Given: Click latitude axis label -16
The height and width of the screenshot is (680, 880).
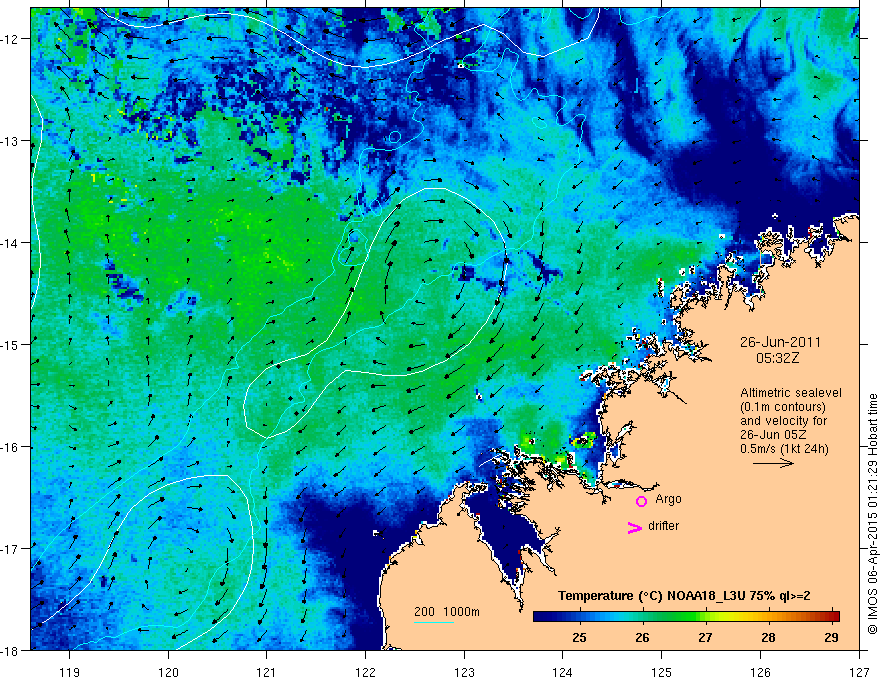Looking at the screenshot, I should 11,447.
